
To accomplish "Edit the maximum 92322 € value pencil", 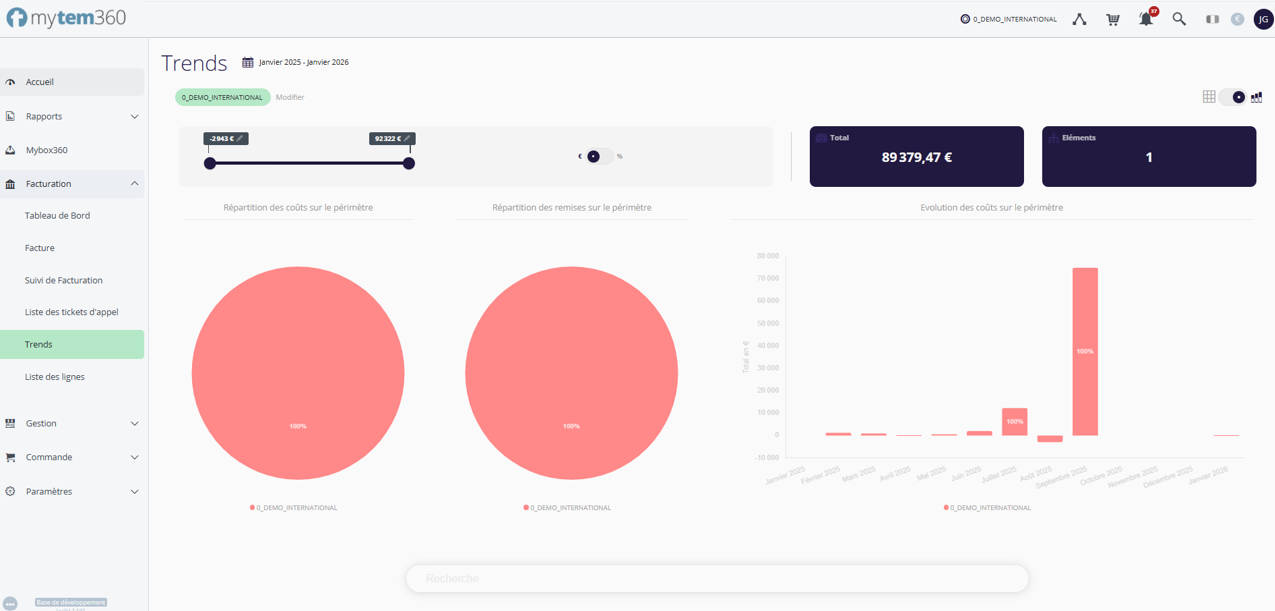I will [407, 139].
